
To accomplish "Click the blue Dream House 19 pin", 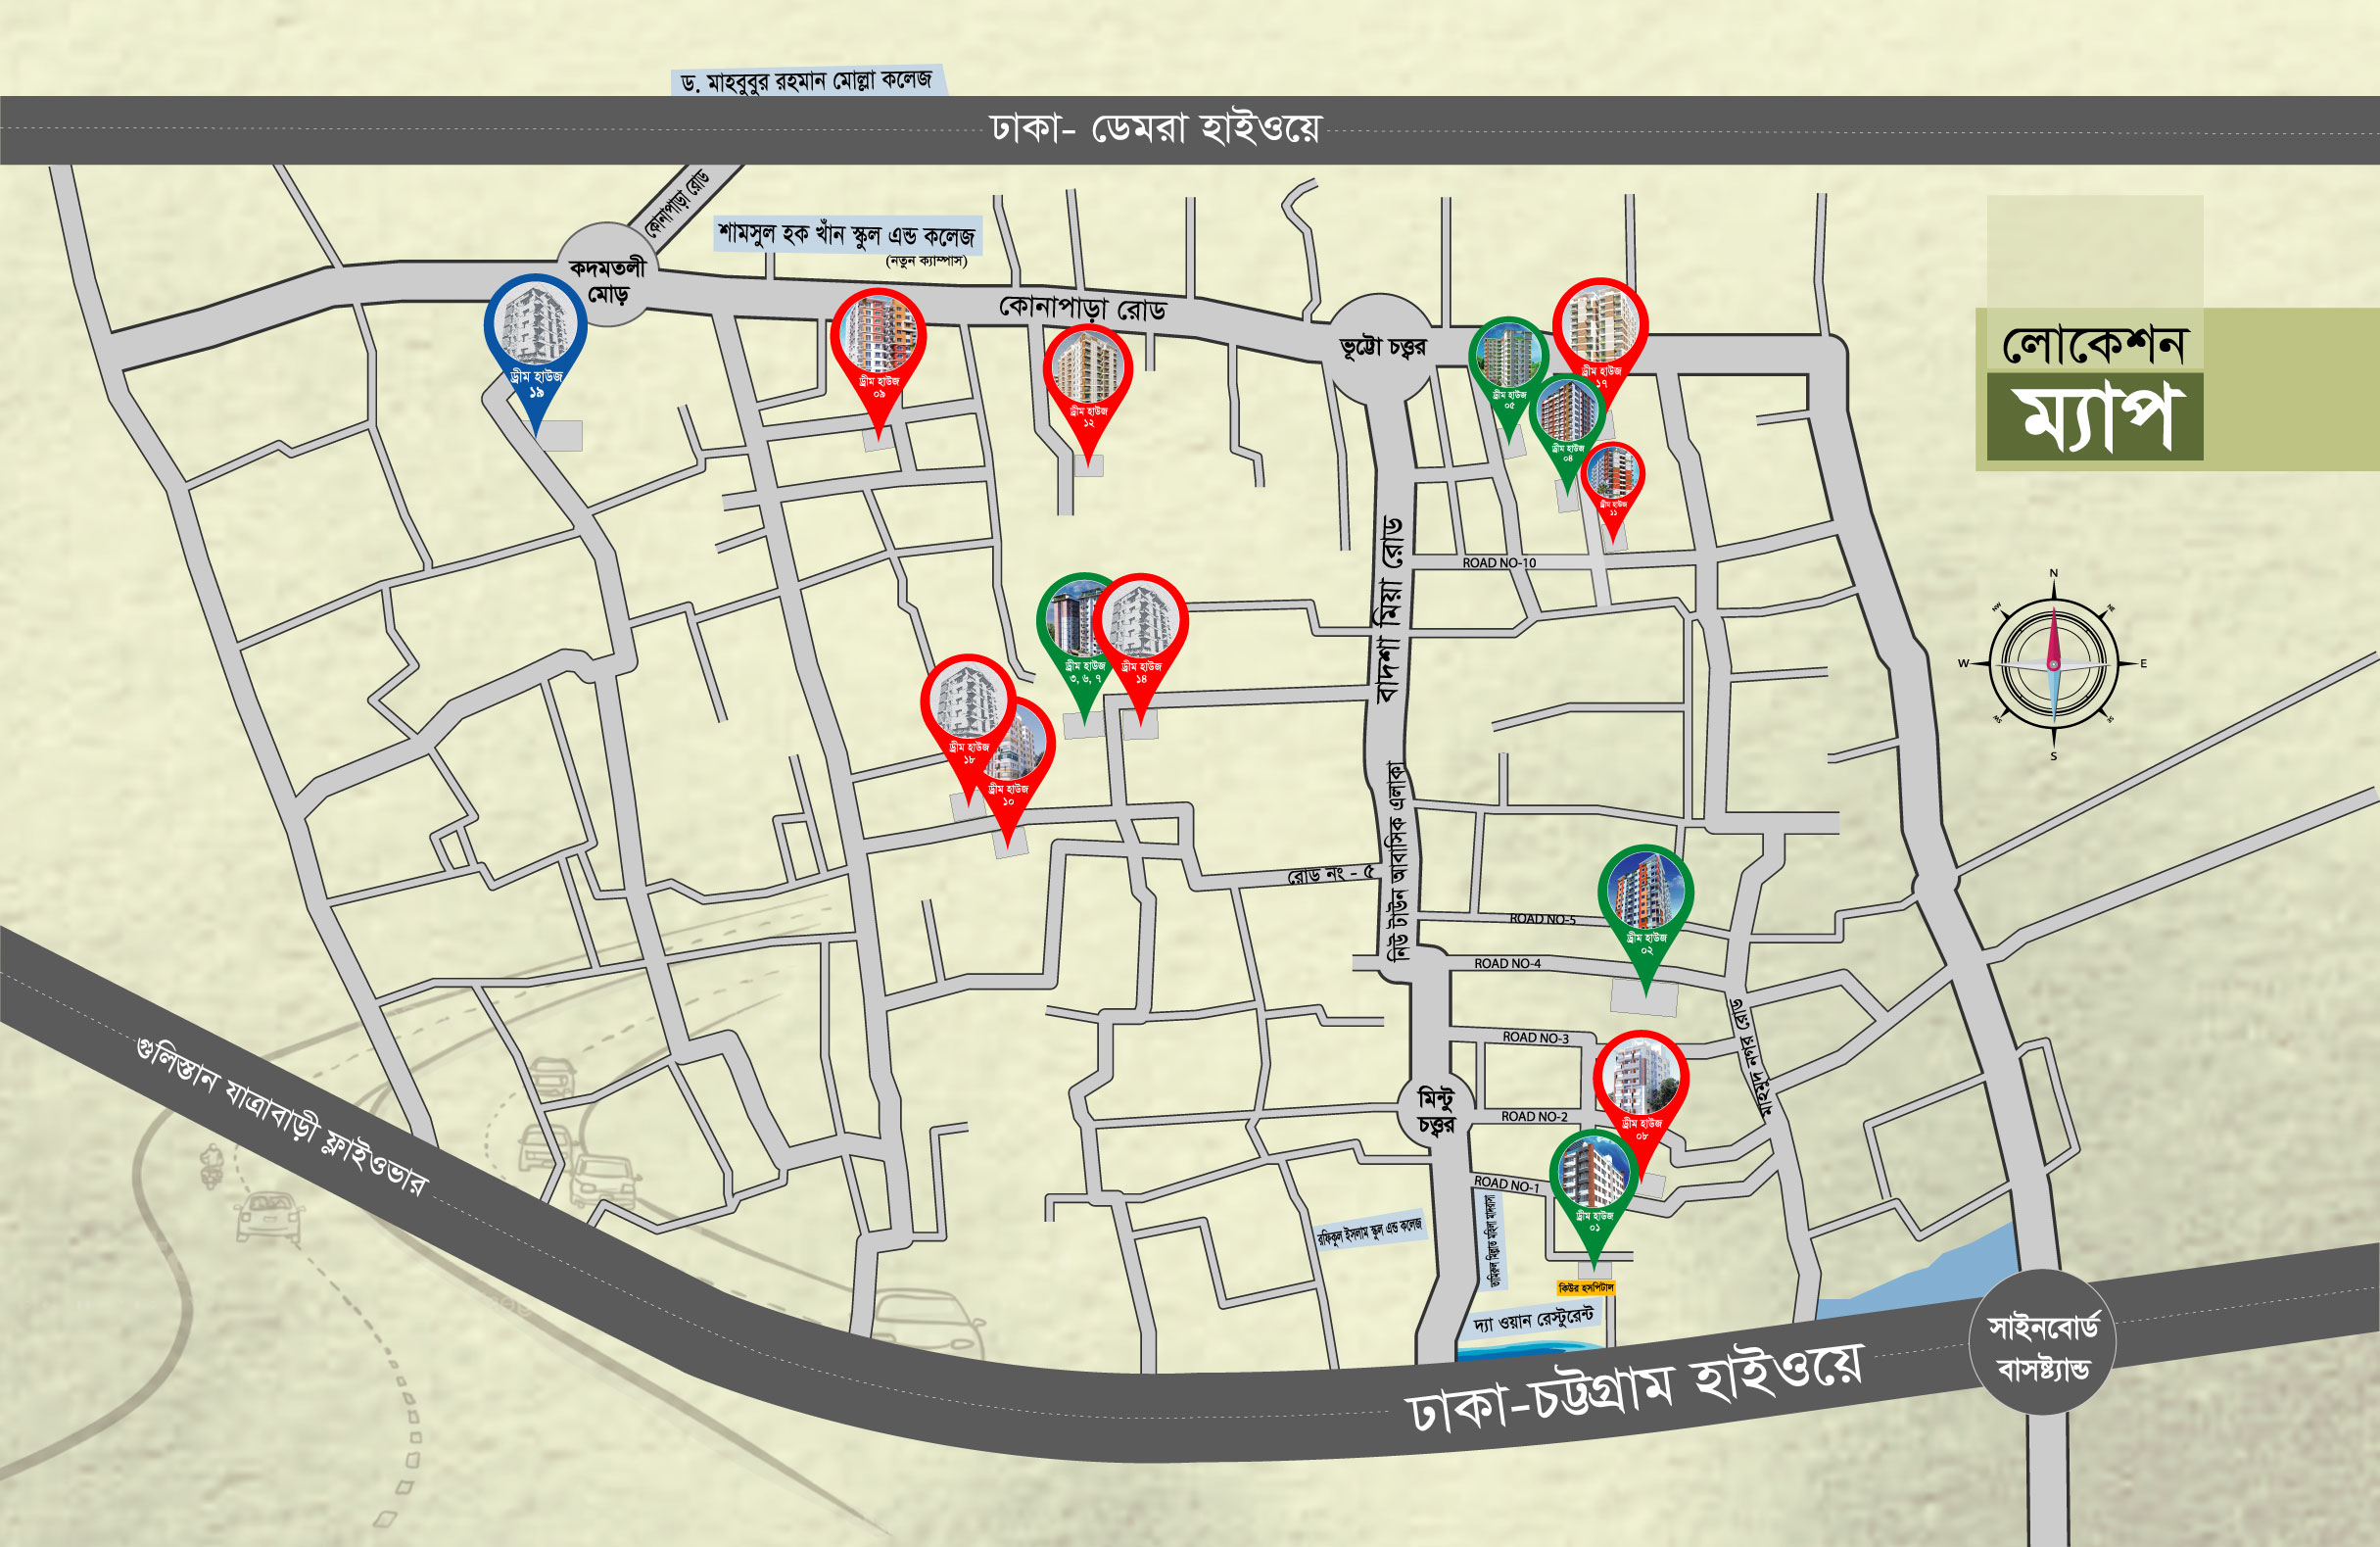I will 535,350.
